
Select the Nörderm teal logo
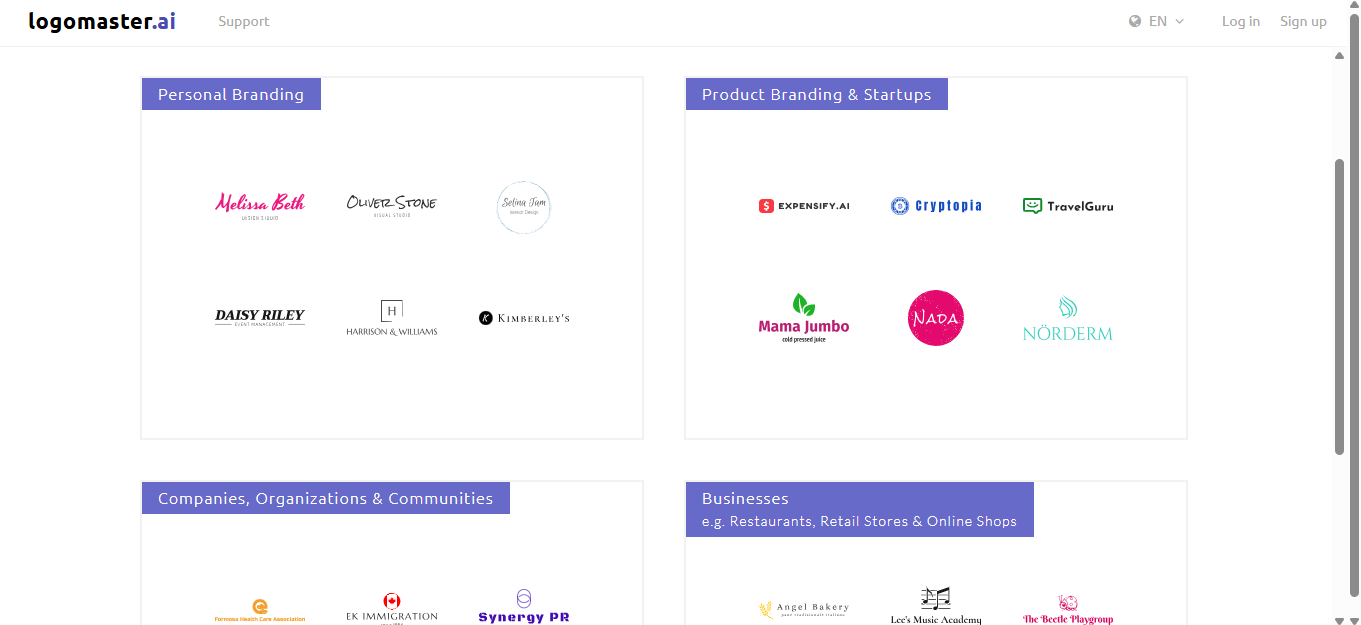[x=1068, y=319]
